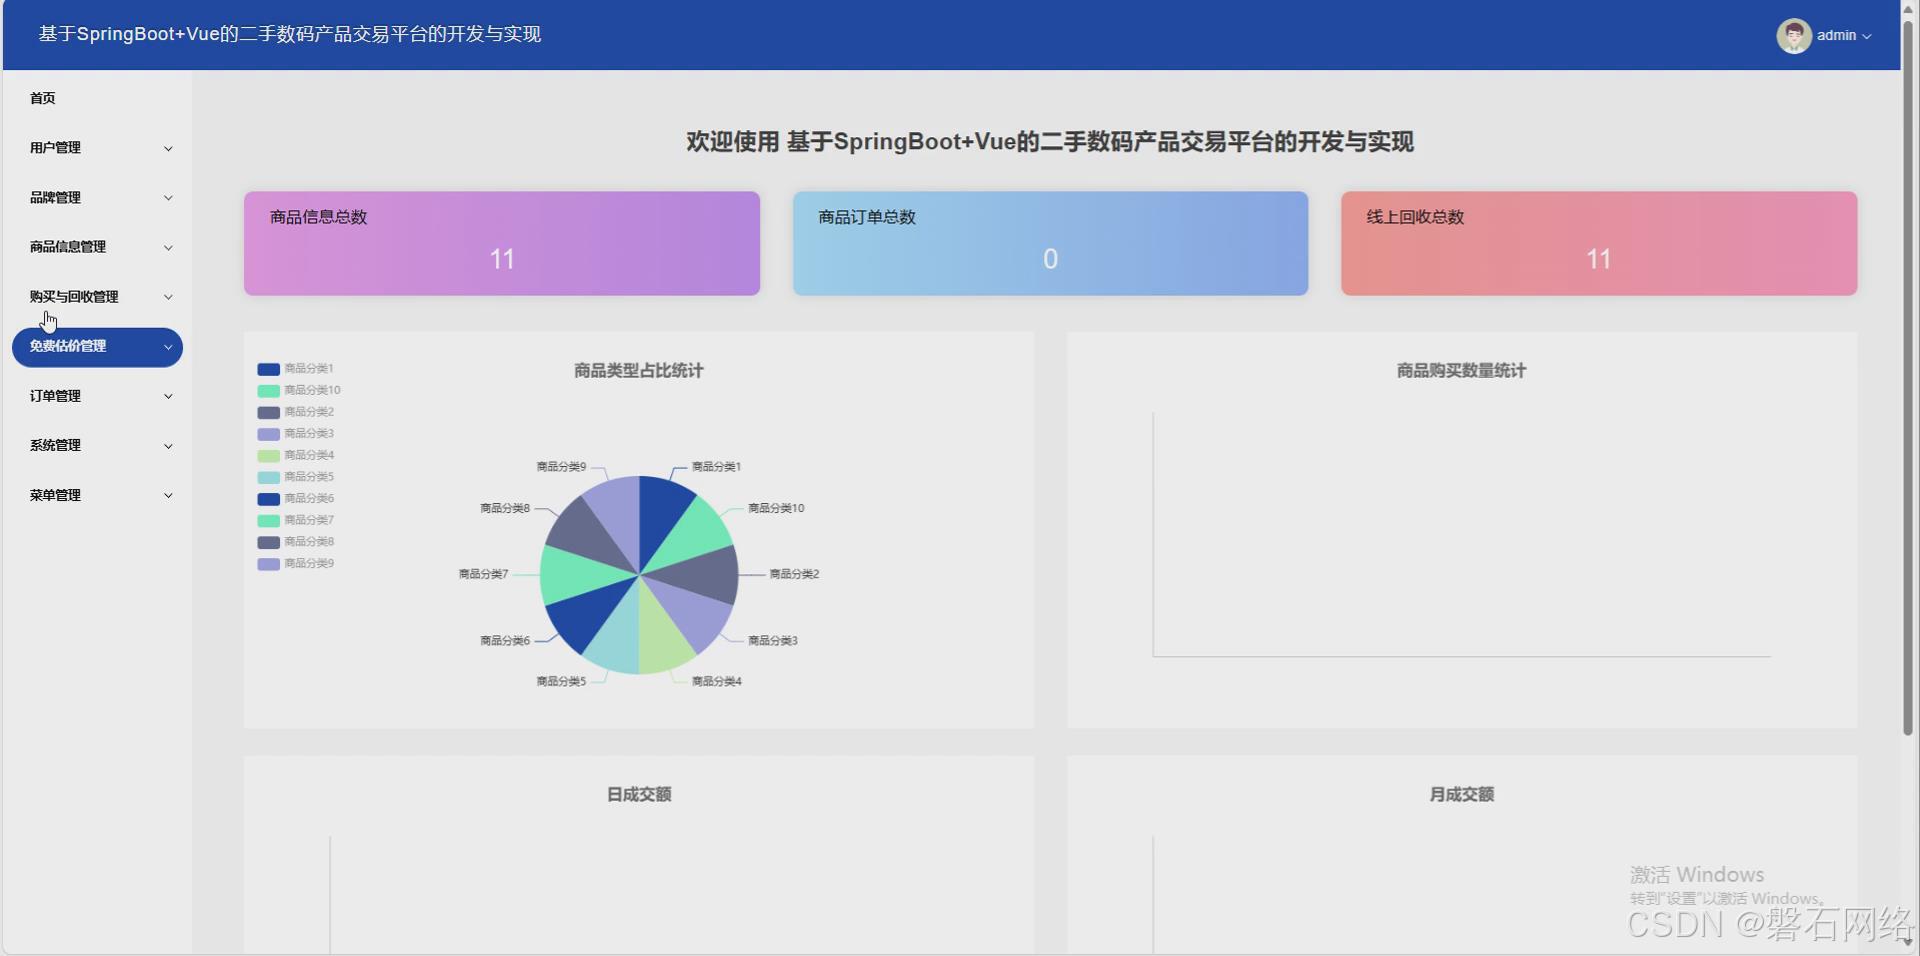1920x956 pixels.
Task: Expand the 订单管理 chevron
Action: click(168, 396)
